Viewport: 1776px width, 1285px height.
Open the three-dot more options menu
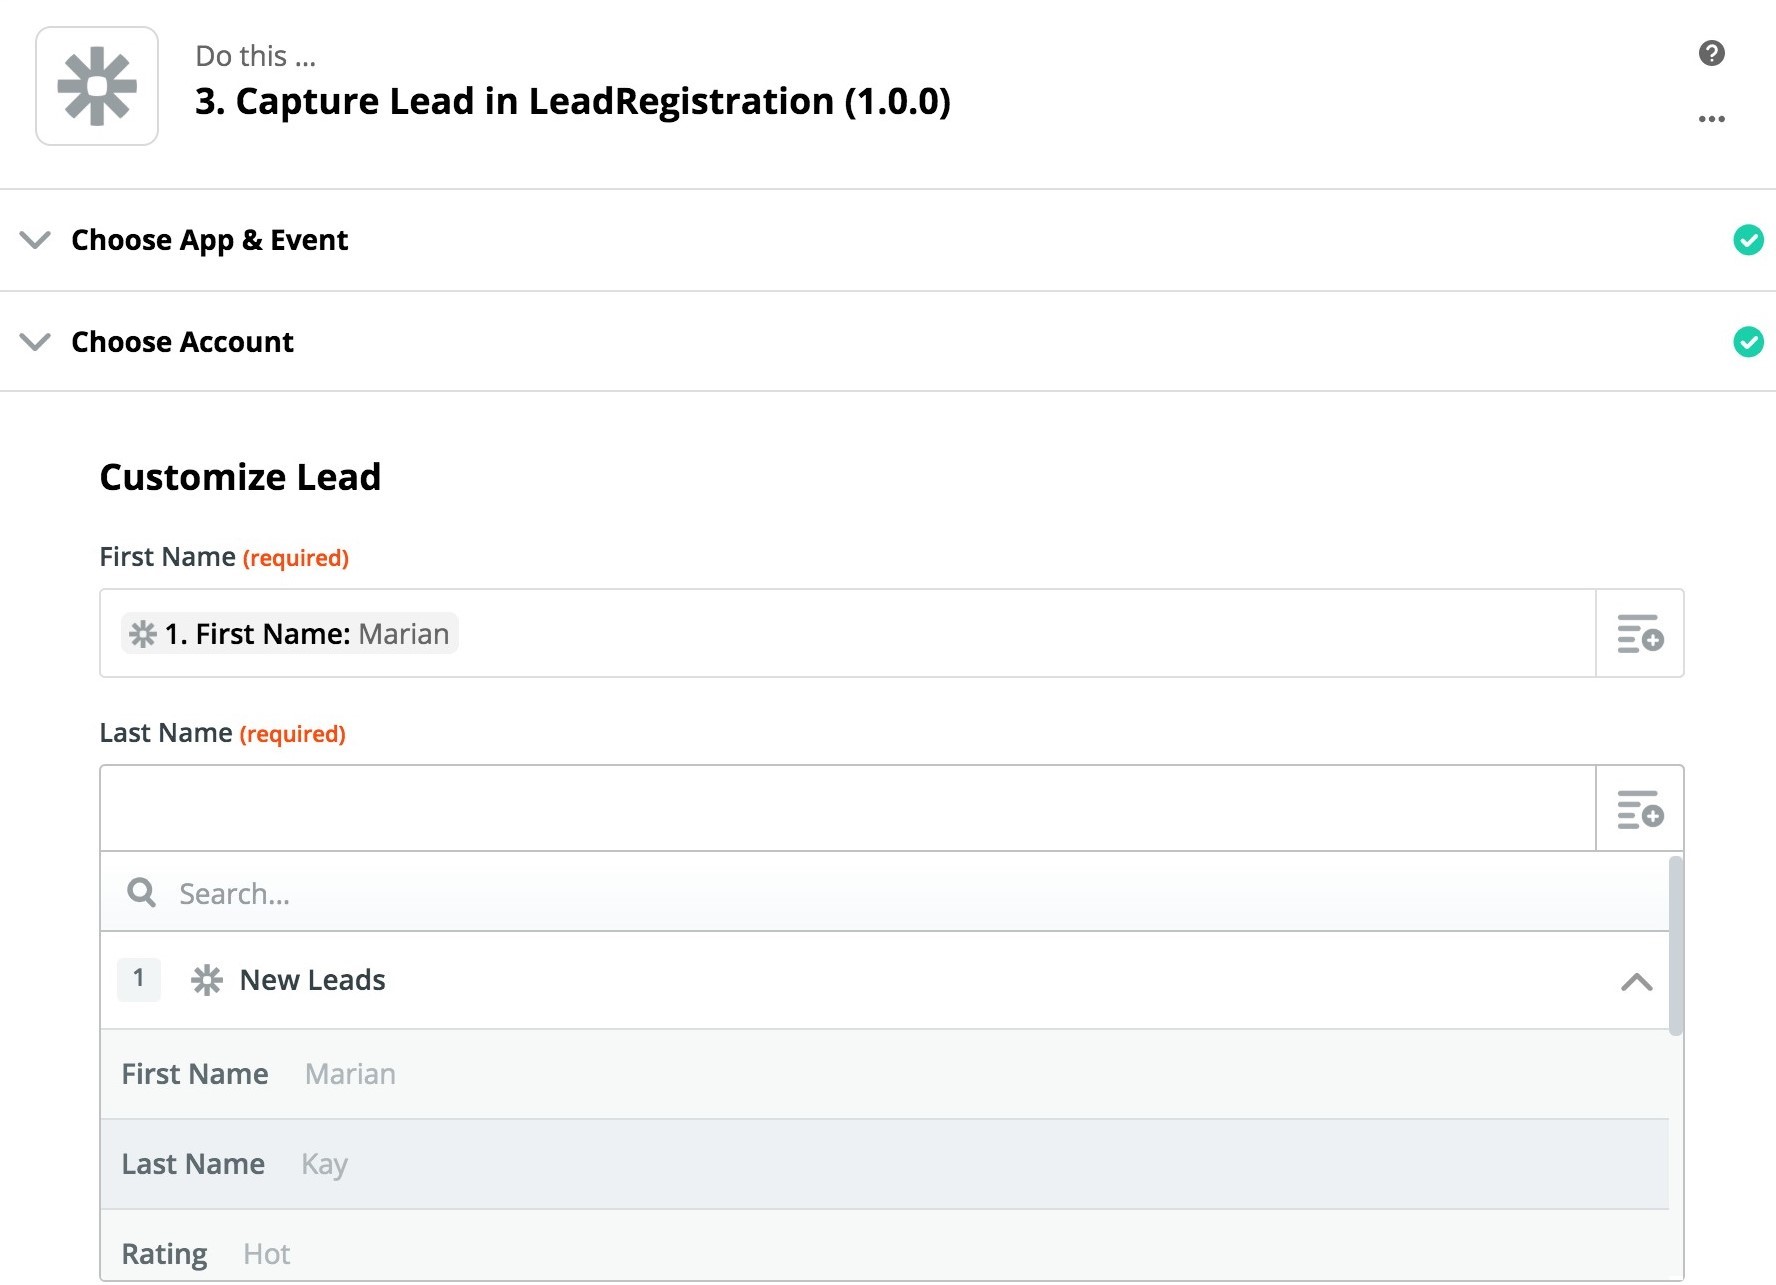[x=1711, y=119]
